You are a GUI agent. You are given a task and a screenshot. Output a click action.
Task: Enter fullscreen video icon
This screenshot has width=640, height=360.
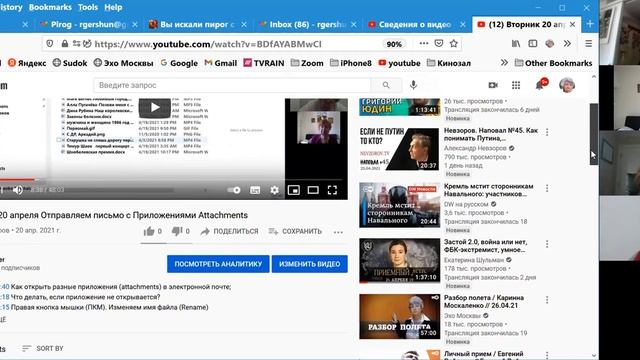(x=332, y=190)
